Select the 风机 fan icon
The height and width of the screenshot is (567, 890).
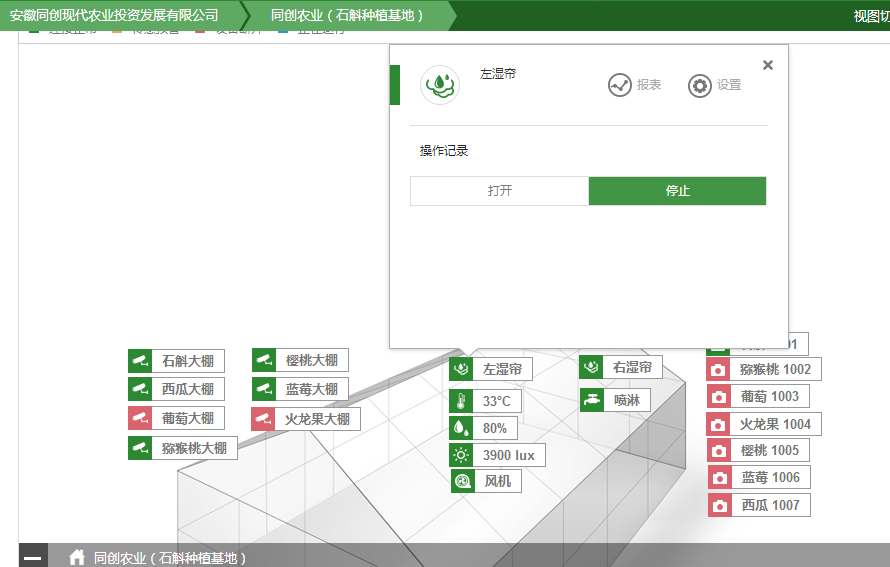tap(462, 482)
